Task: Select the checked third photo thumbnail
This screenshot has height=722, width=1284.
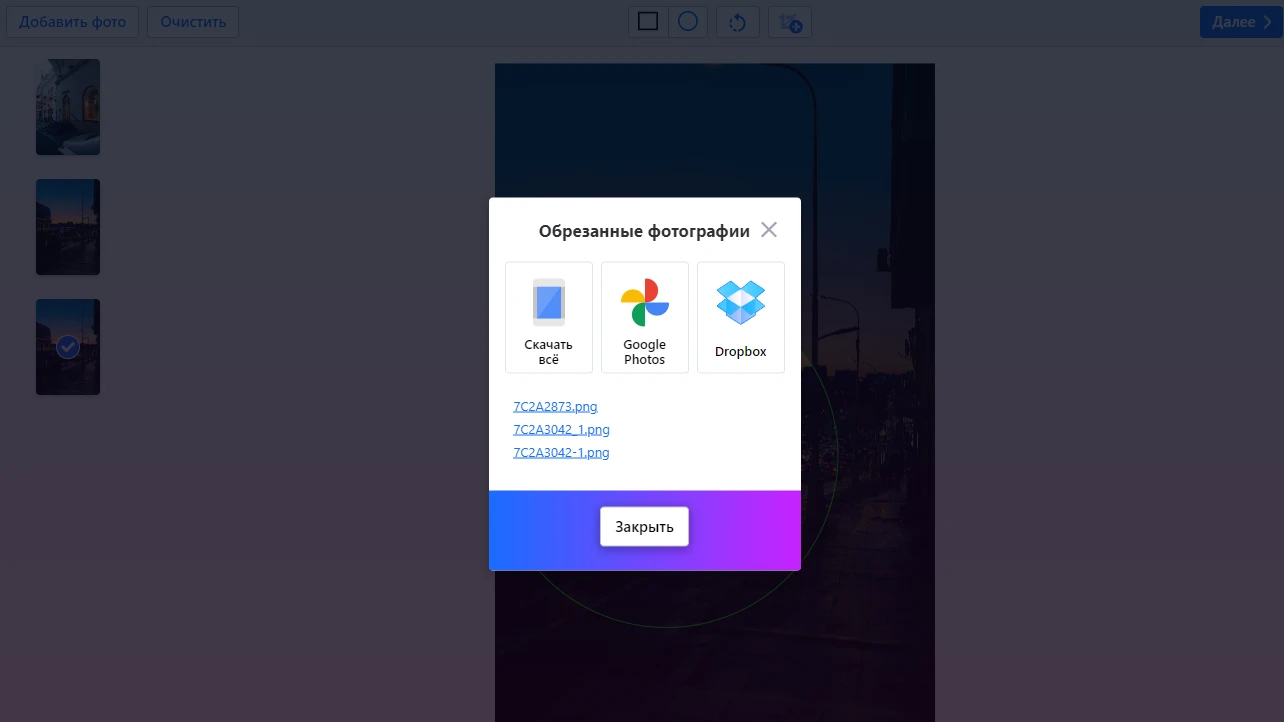Action: click(x=68, y=347)
